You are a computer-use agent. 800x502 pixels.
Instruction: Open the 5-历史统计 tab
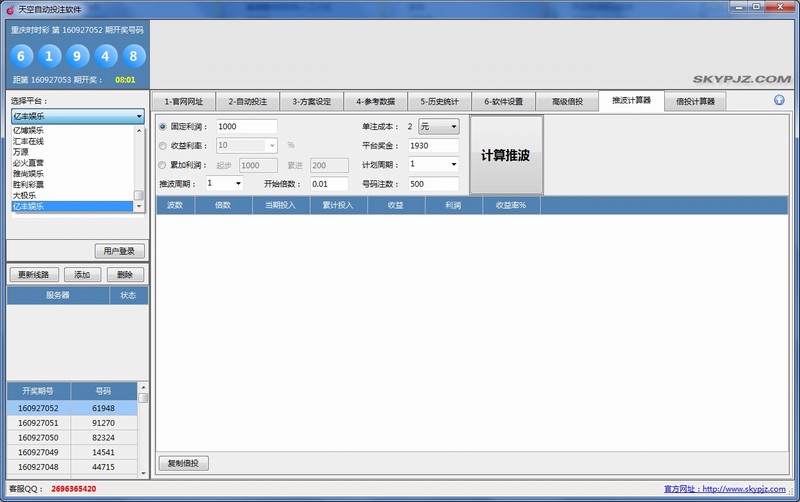440,101
